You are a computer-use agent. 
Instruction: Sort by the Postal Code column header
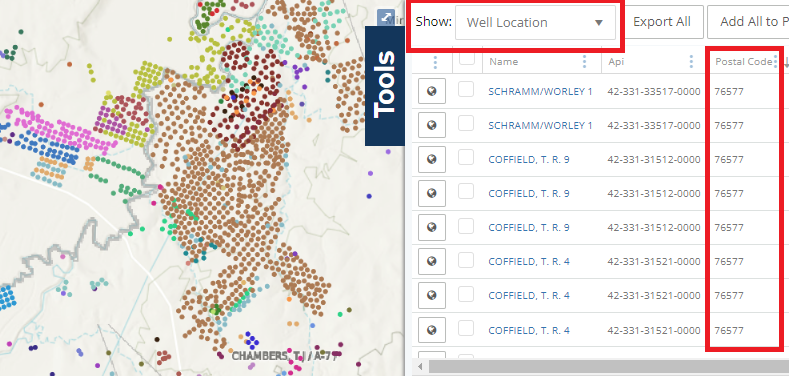click(743, 61)
